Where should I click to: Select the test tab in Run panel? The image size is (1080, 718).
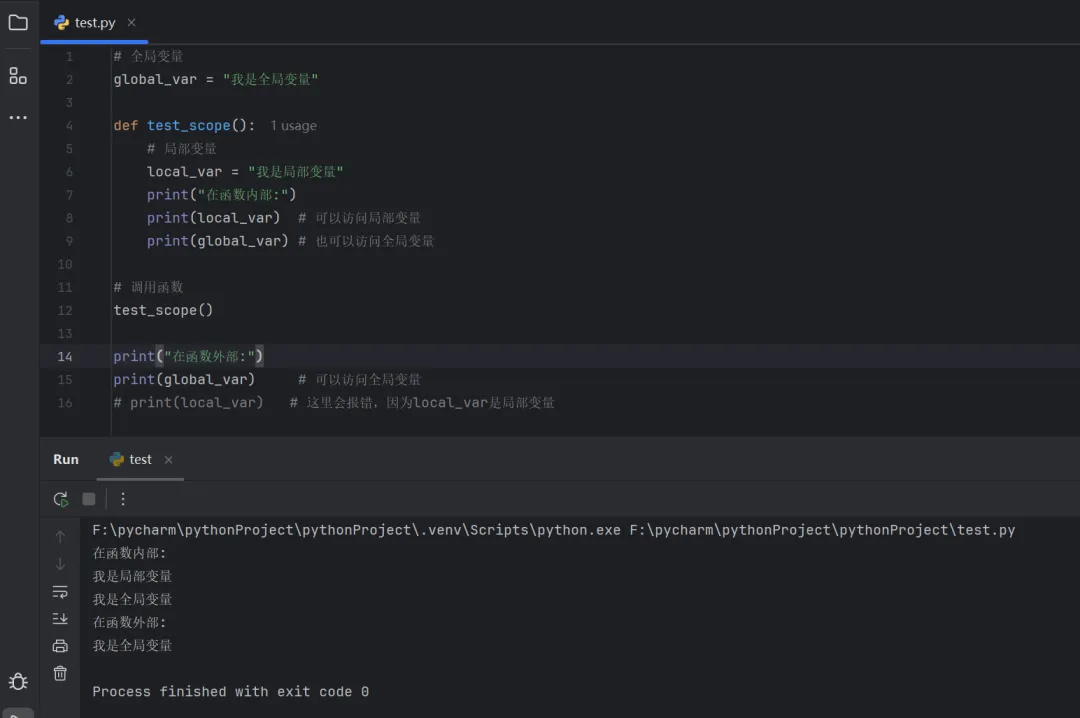[139, 460]
